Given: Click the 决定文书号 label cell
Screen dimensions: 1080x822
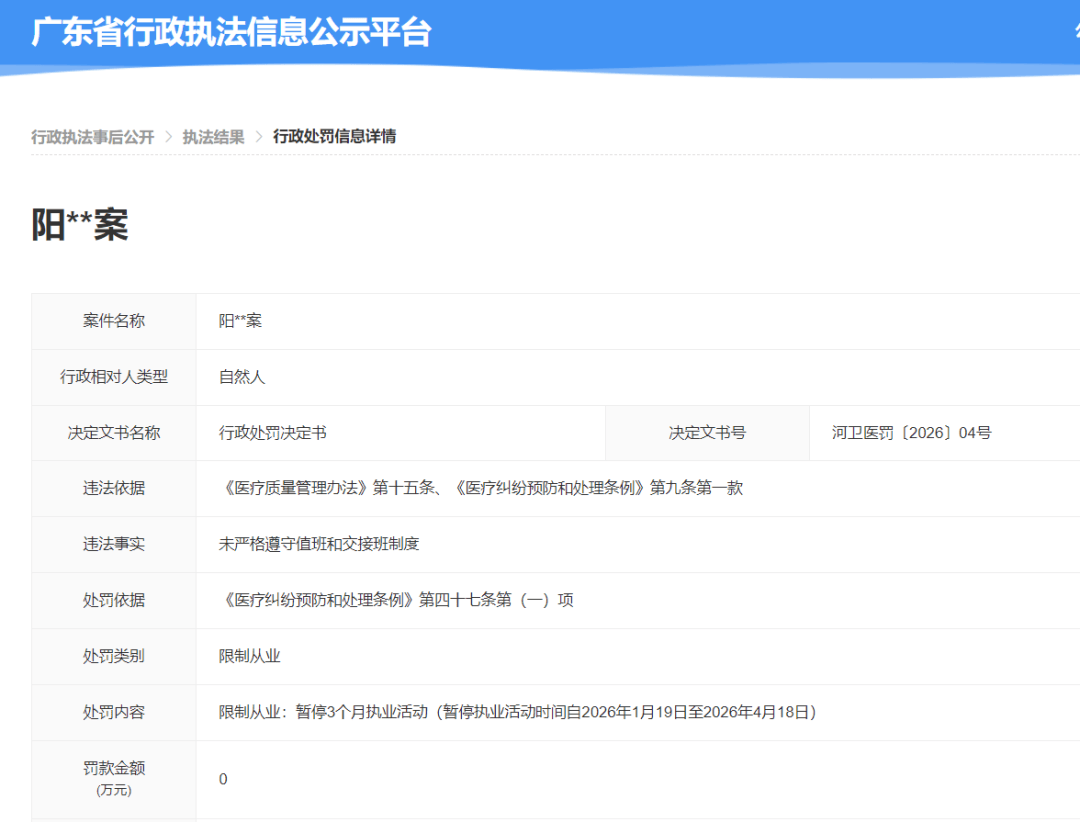Looking at the screenshot, I should coord(707,433).
